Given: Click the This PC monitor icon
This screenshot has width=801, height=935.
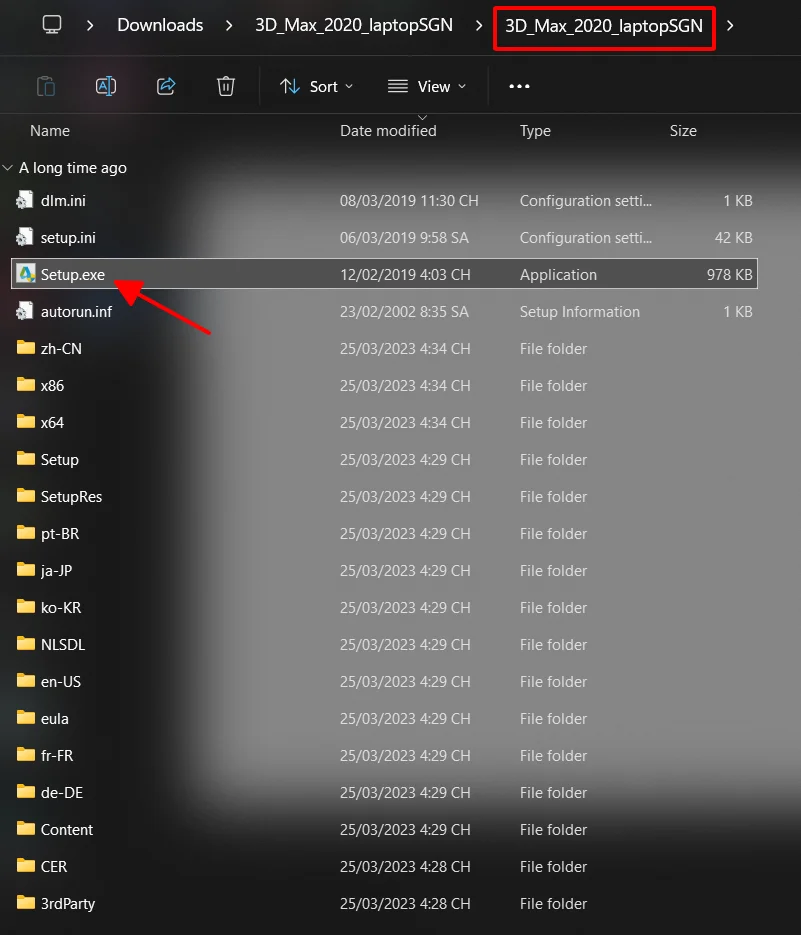Looking at the screenshot, I should 53,25.
